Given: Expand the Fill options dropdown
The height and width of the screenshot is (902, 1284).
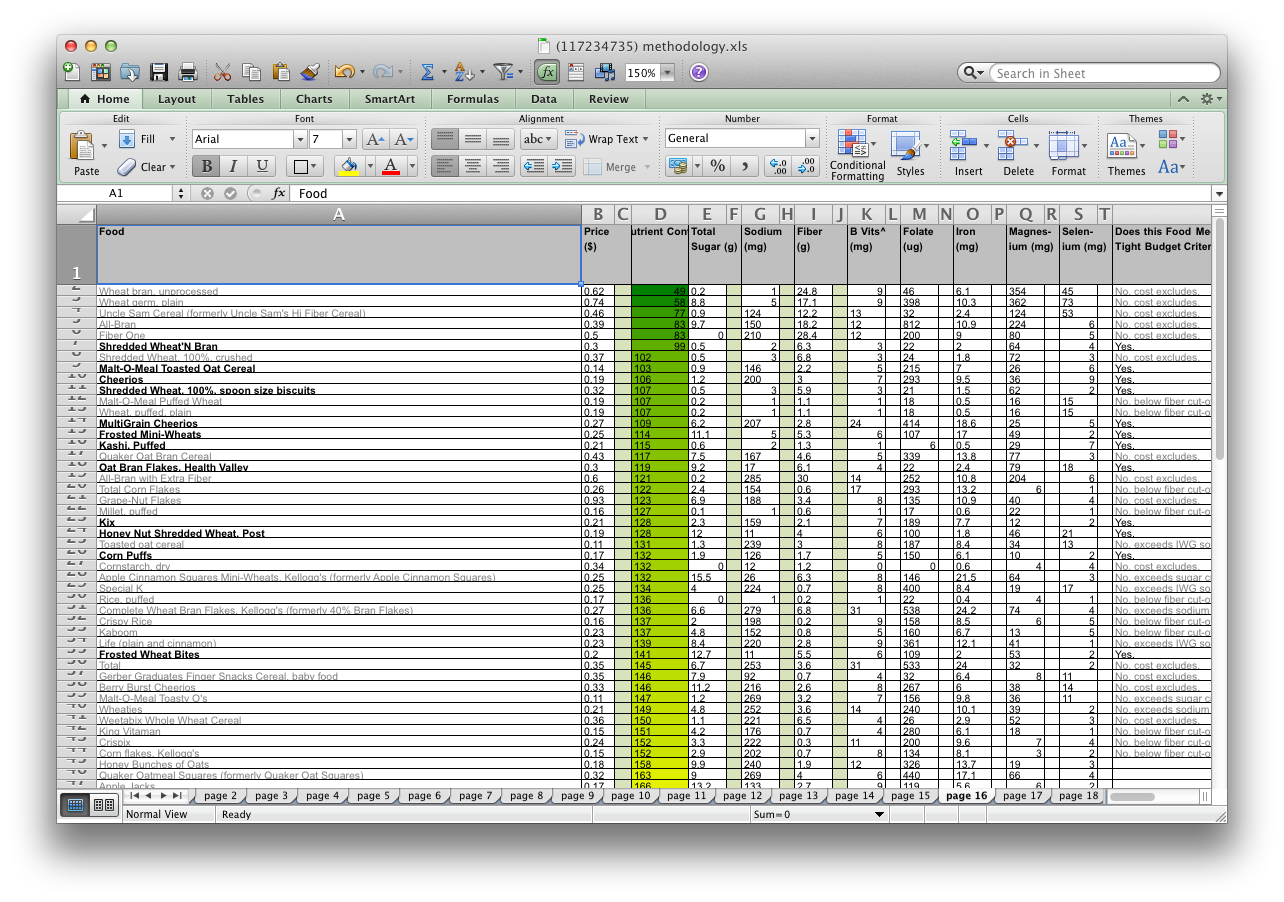Looking at the screenshot, I should (172, 139).
